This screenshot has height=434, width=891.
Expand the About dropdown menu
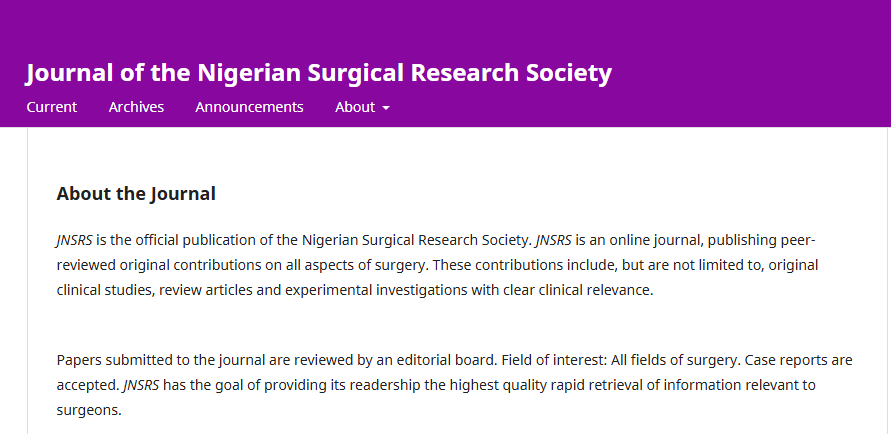tap(363, 107)
